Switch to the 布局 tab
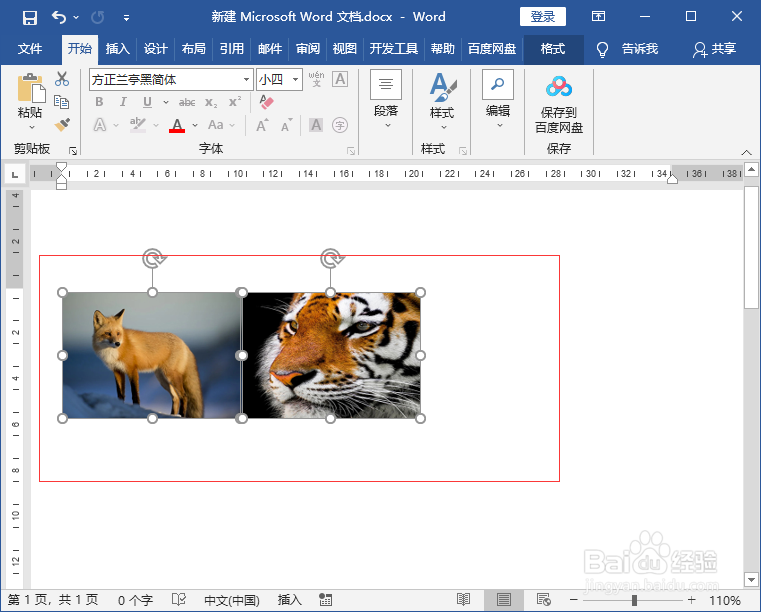The width and height of the screenshot is (761, 612). pyautogui.click(x=193, y=49)
